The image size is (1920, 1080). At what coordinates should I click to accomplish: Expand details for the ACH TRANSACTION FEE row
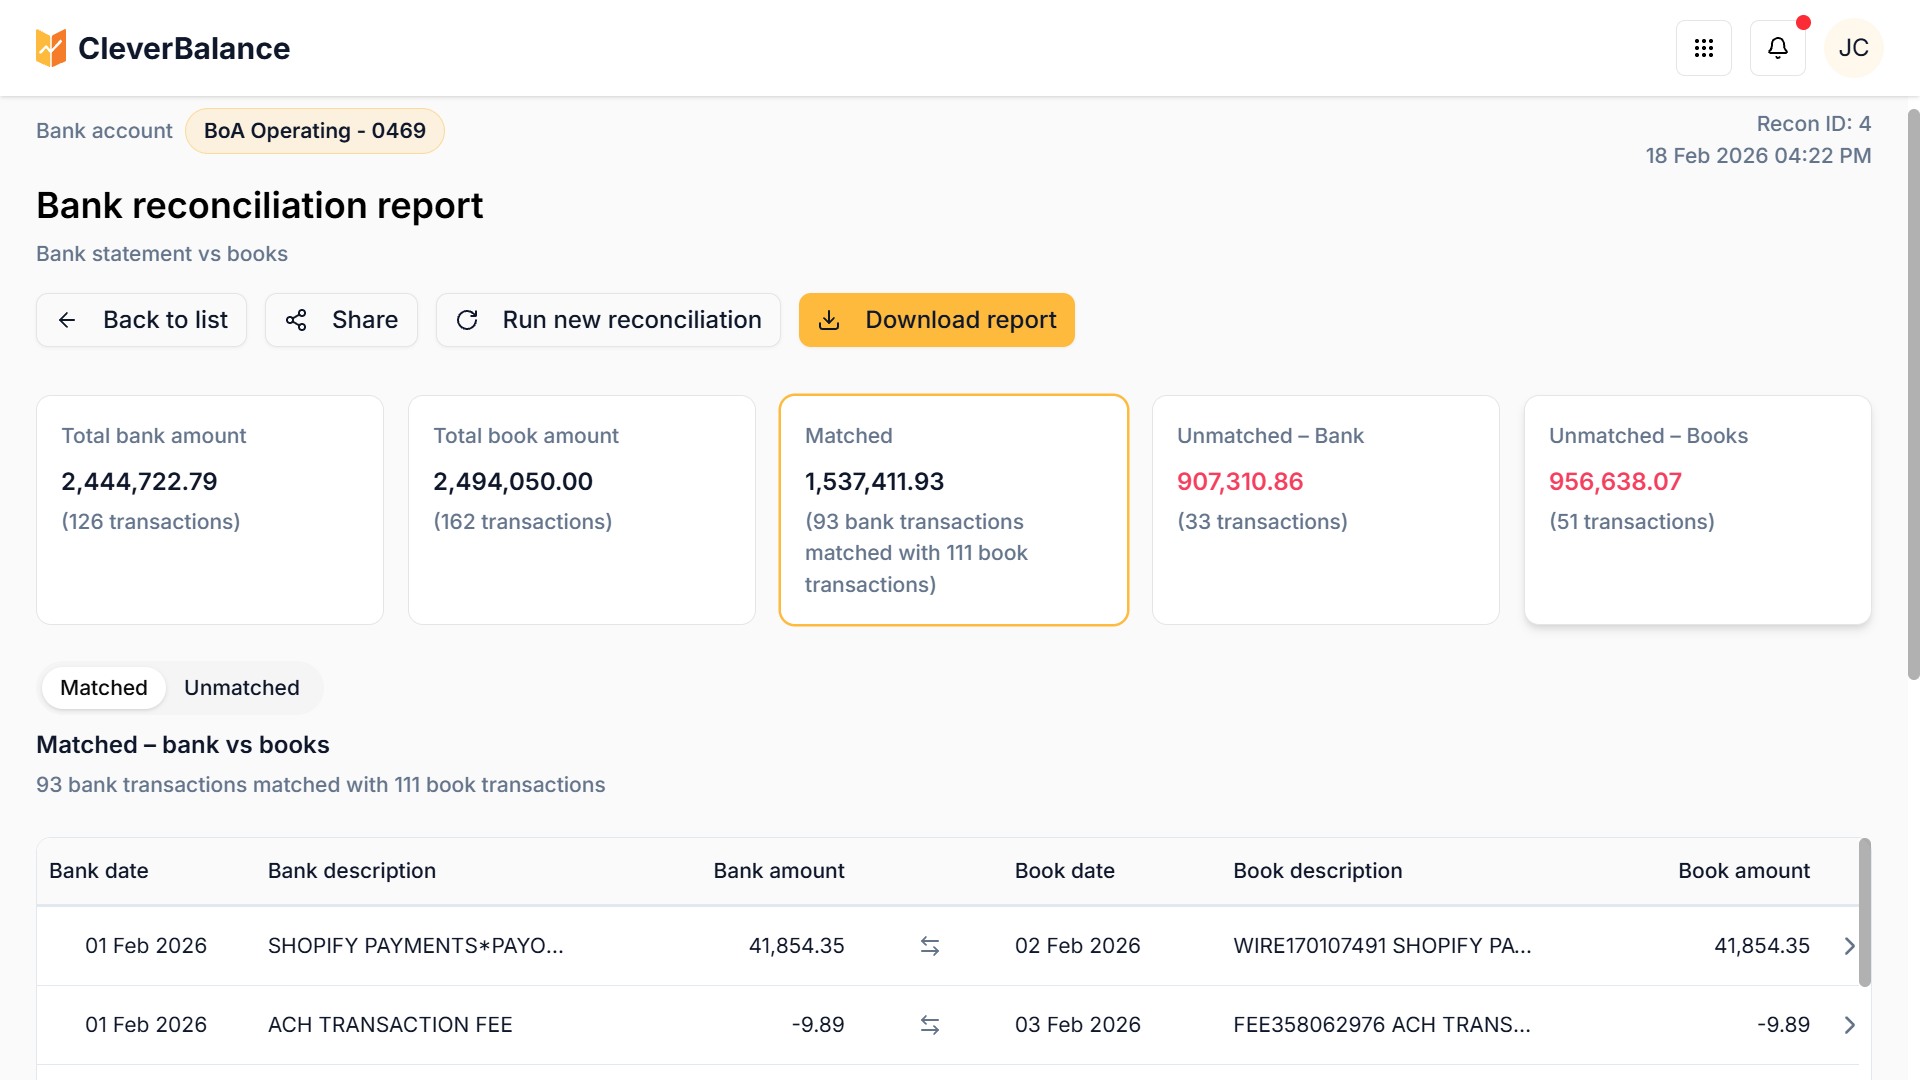click(x=1848, y=1025)
